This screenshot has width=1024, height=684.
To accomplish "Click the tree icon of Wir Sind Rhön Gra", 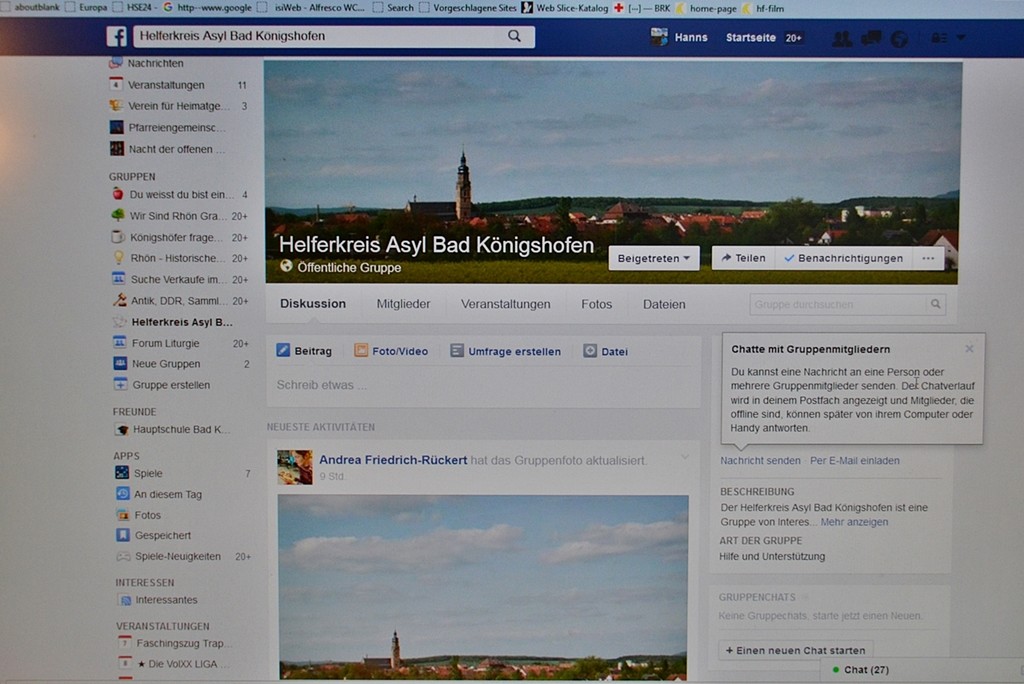I will (118, 215).
